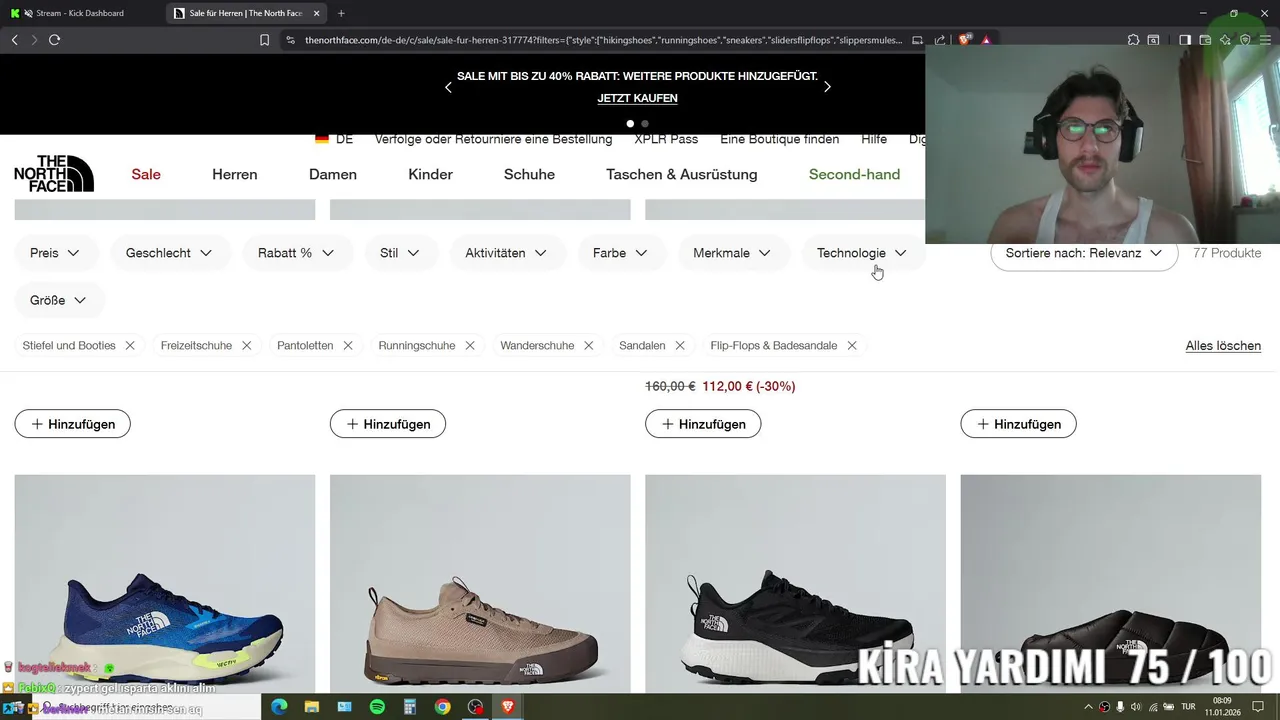Click the JETZT KAUFEN banner link
1280x720 pixels.
click(638, 98)
